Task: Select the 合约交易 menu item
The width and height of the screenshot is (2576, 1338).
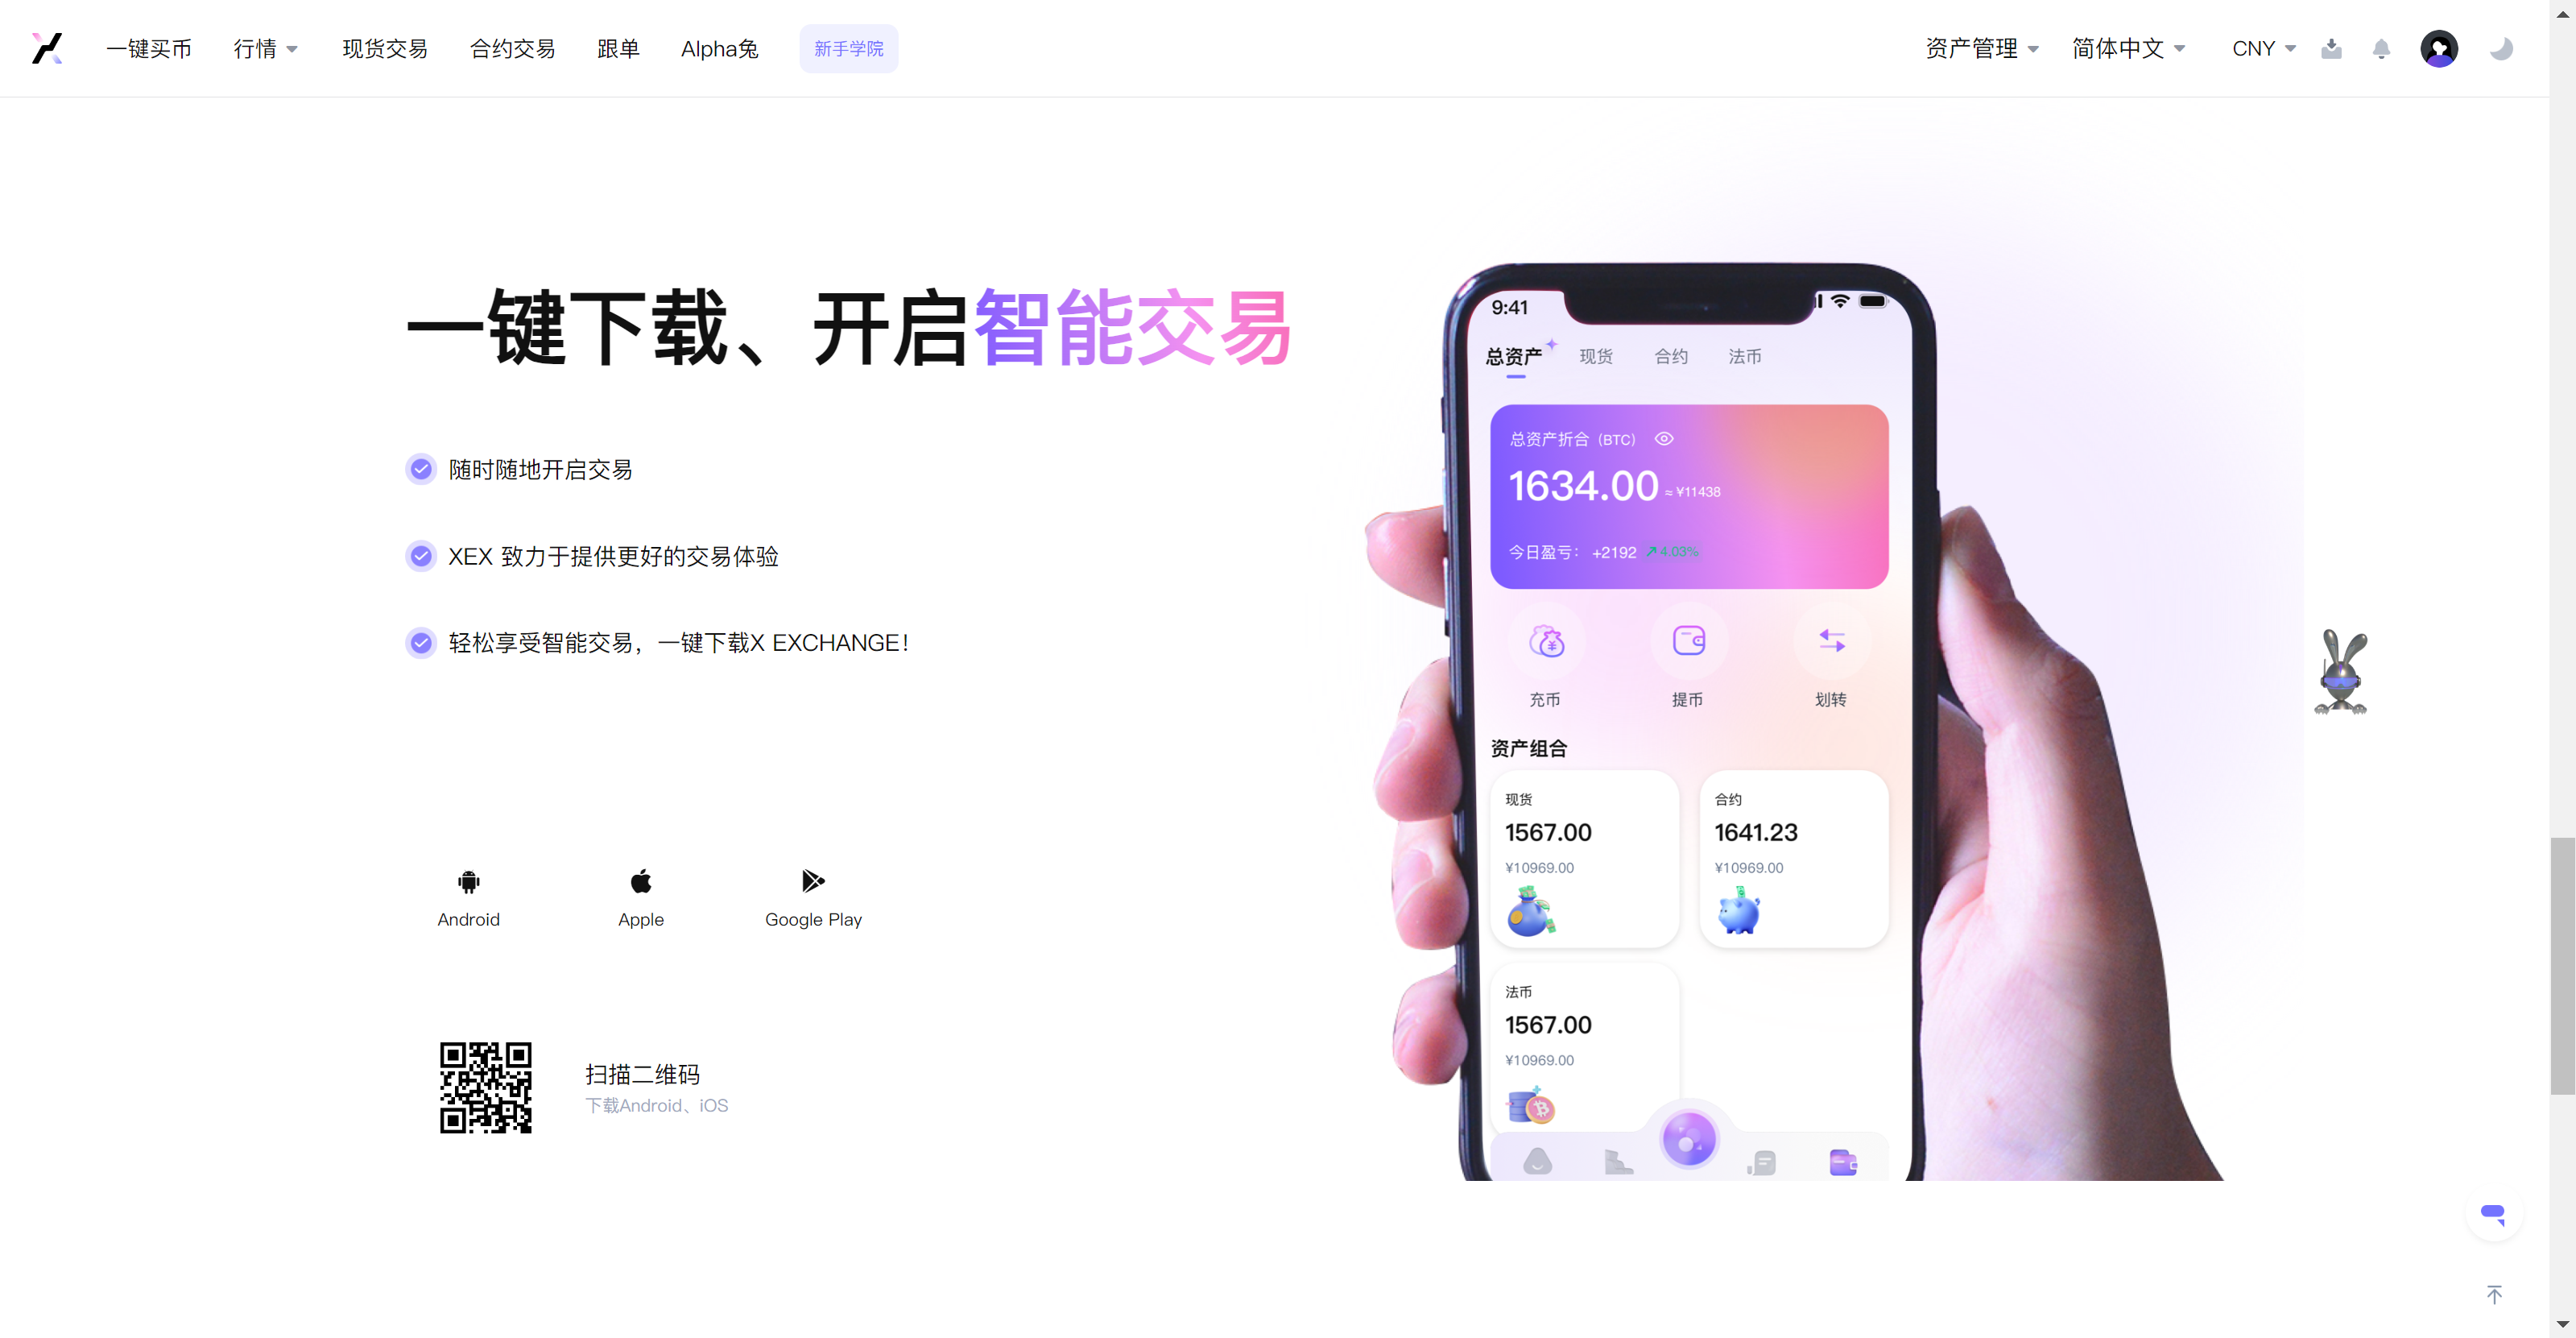Action: tap(515, 48)
